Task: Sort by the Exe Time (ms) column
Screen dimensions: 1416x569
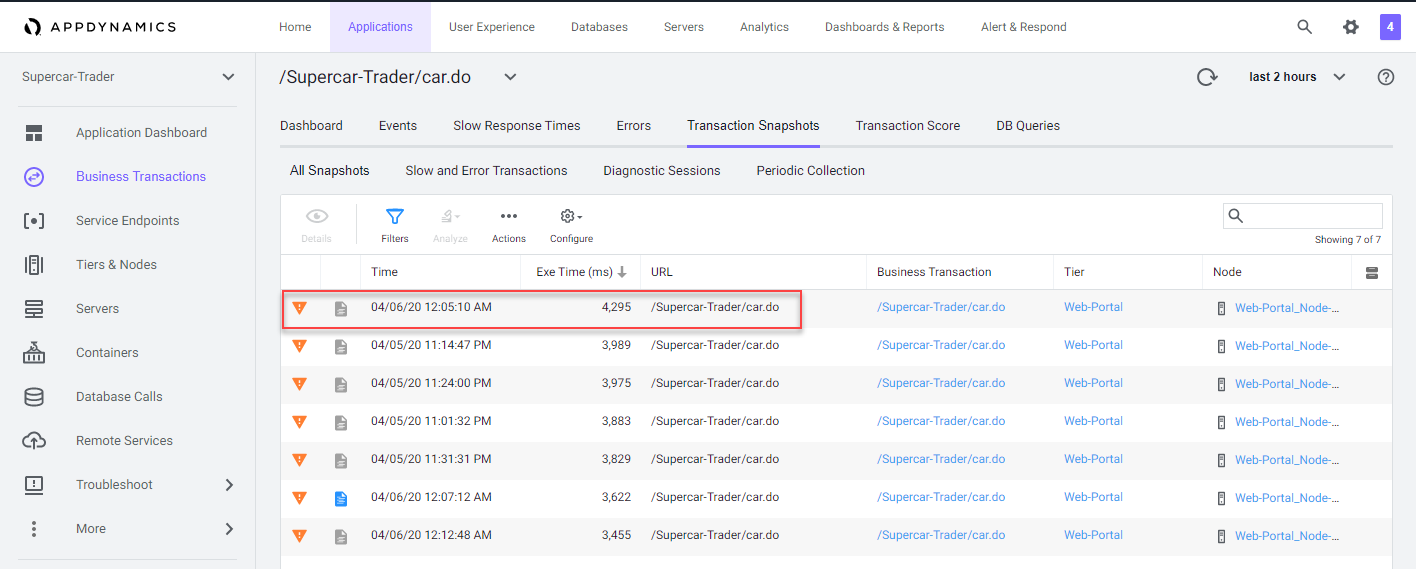Action: pyautogui.click(x=580, y=272)
